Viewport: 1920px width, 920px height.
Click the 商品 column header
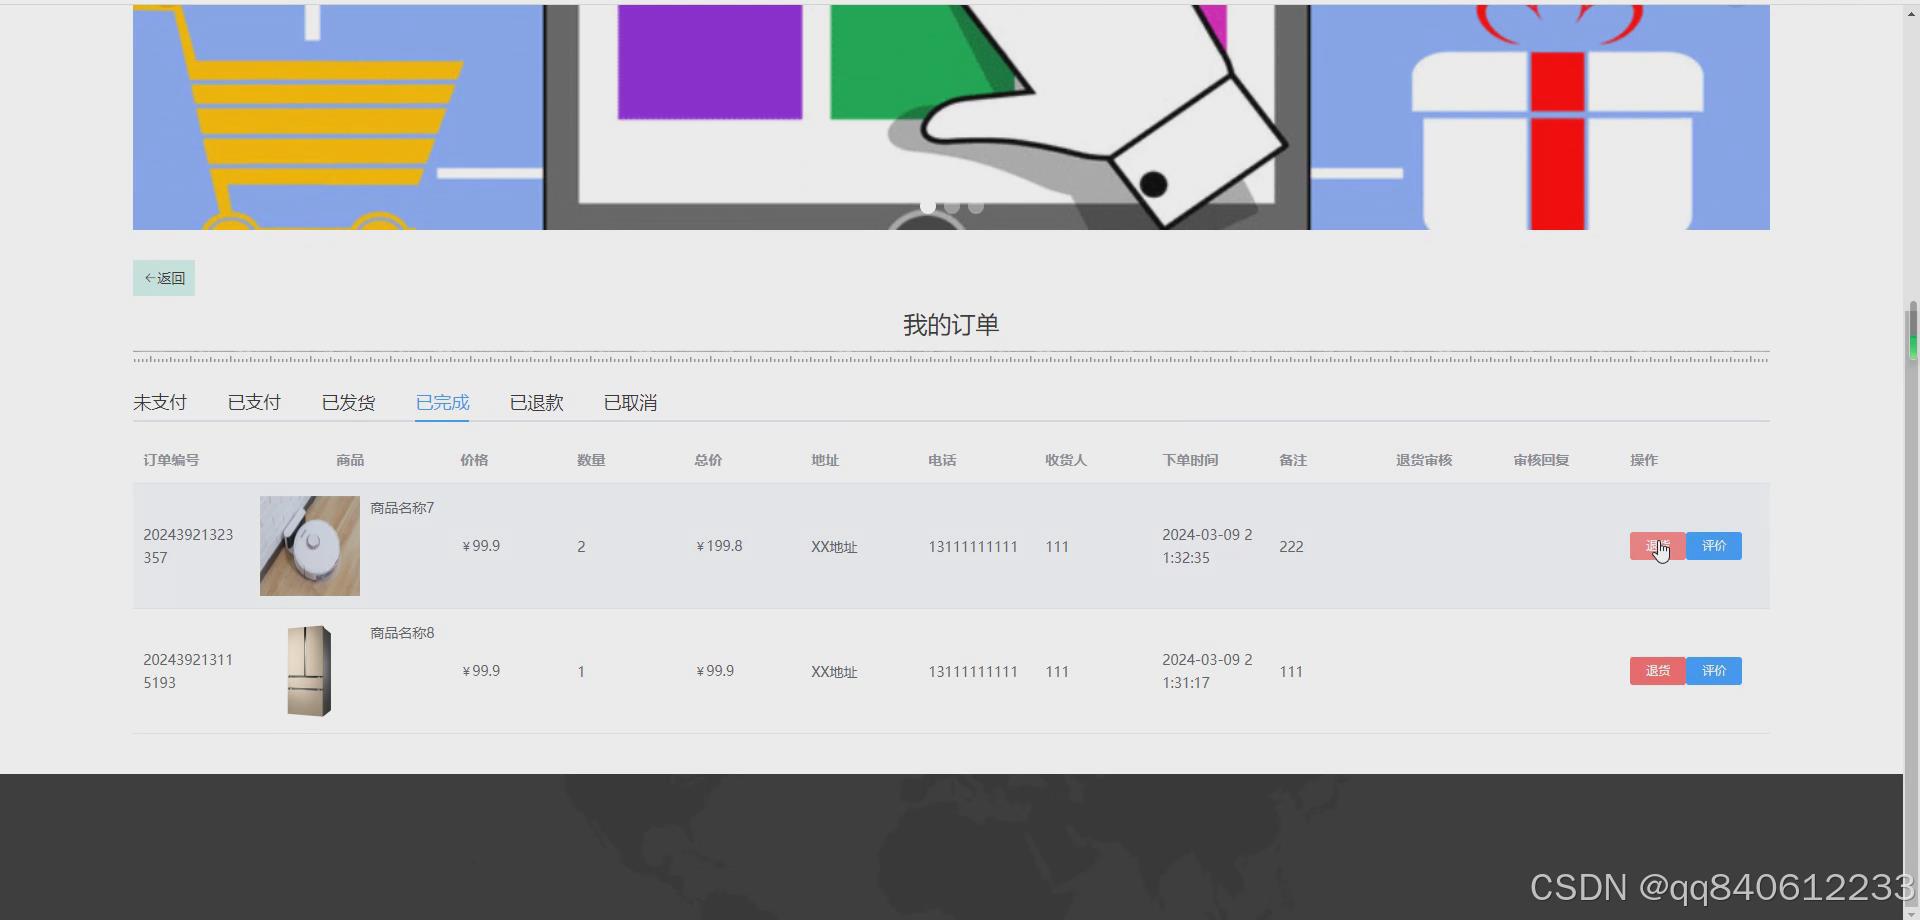[350, 460]
